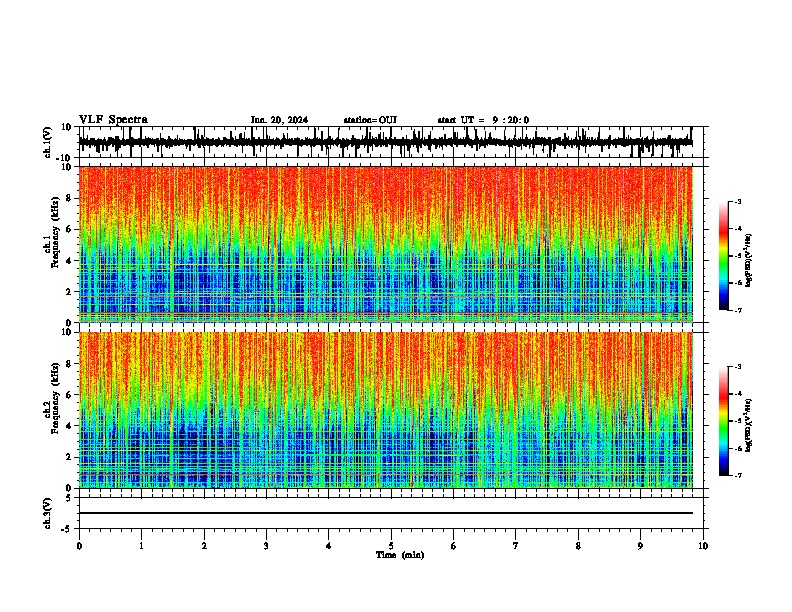Click the "-10" tick on ch.1(V) axis
The width and height of the screenshot is (792, 612).
pos(65,158)
